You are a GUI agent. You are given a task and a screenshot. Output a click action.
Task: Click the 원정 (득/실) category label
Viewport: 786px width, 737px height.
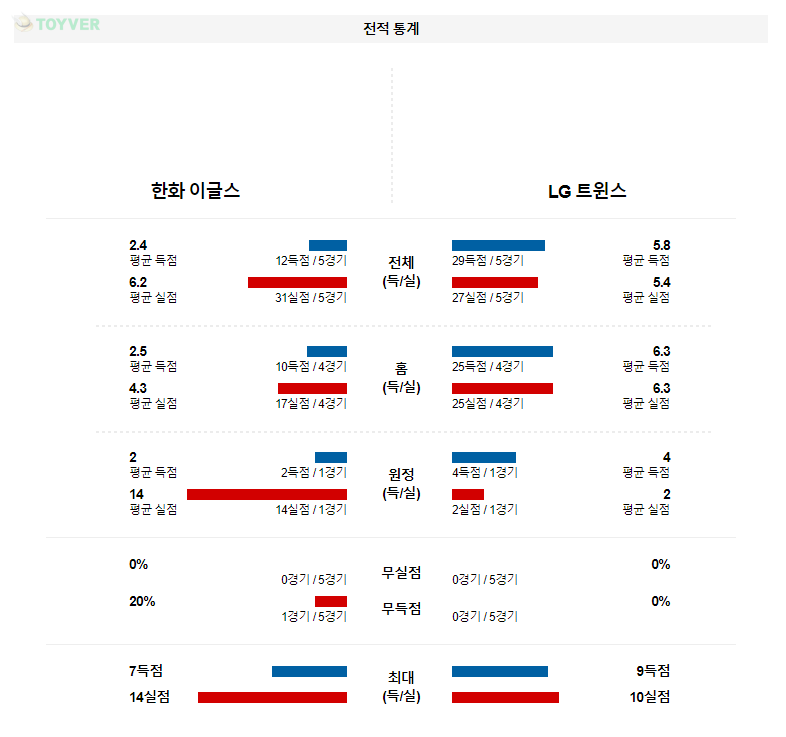tap(401, 483)
